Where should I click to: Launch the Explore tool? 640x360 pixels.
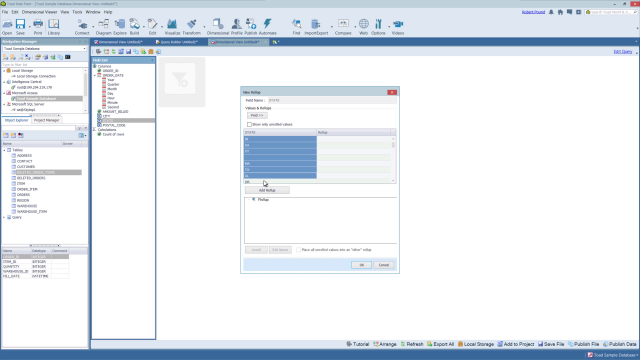[x=120, y=27]
